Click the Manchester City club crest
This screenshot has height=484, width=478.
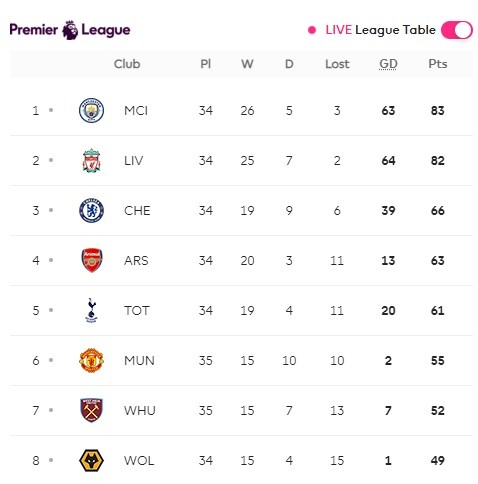pyautogui.click(x=91, y=110)
